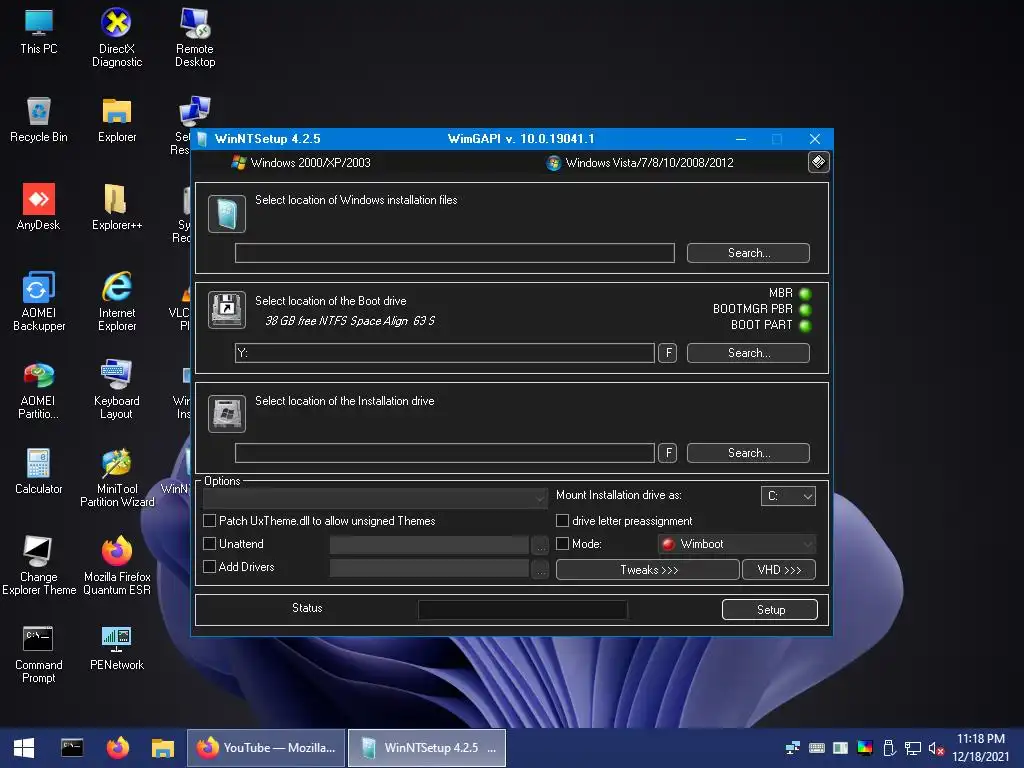Open Calculator desktop icon
The image size is (1024, 768).
point(39,471)
